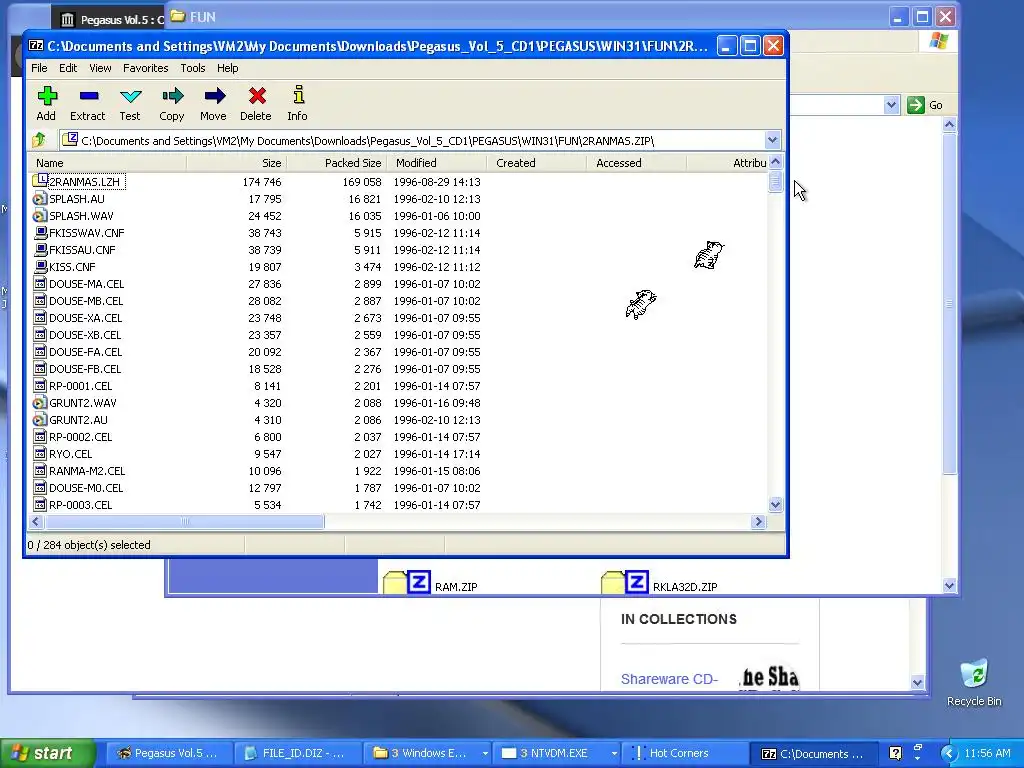1024x768 pixels.
Task: Click the Windows start button
Action: [x=47, y=753]
